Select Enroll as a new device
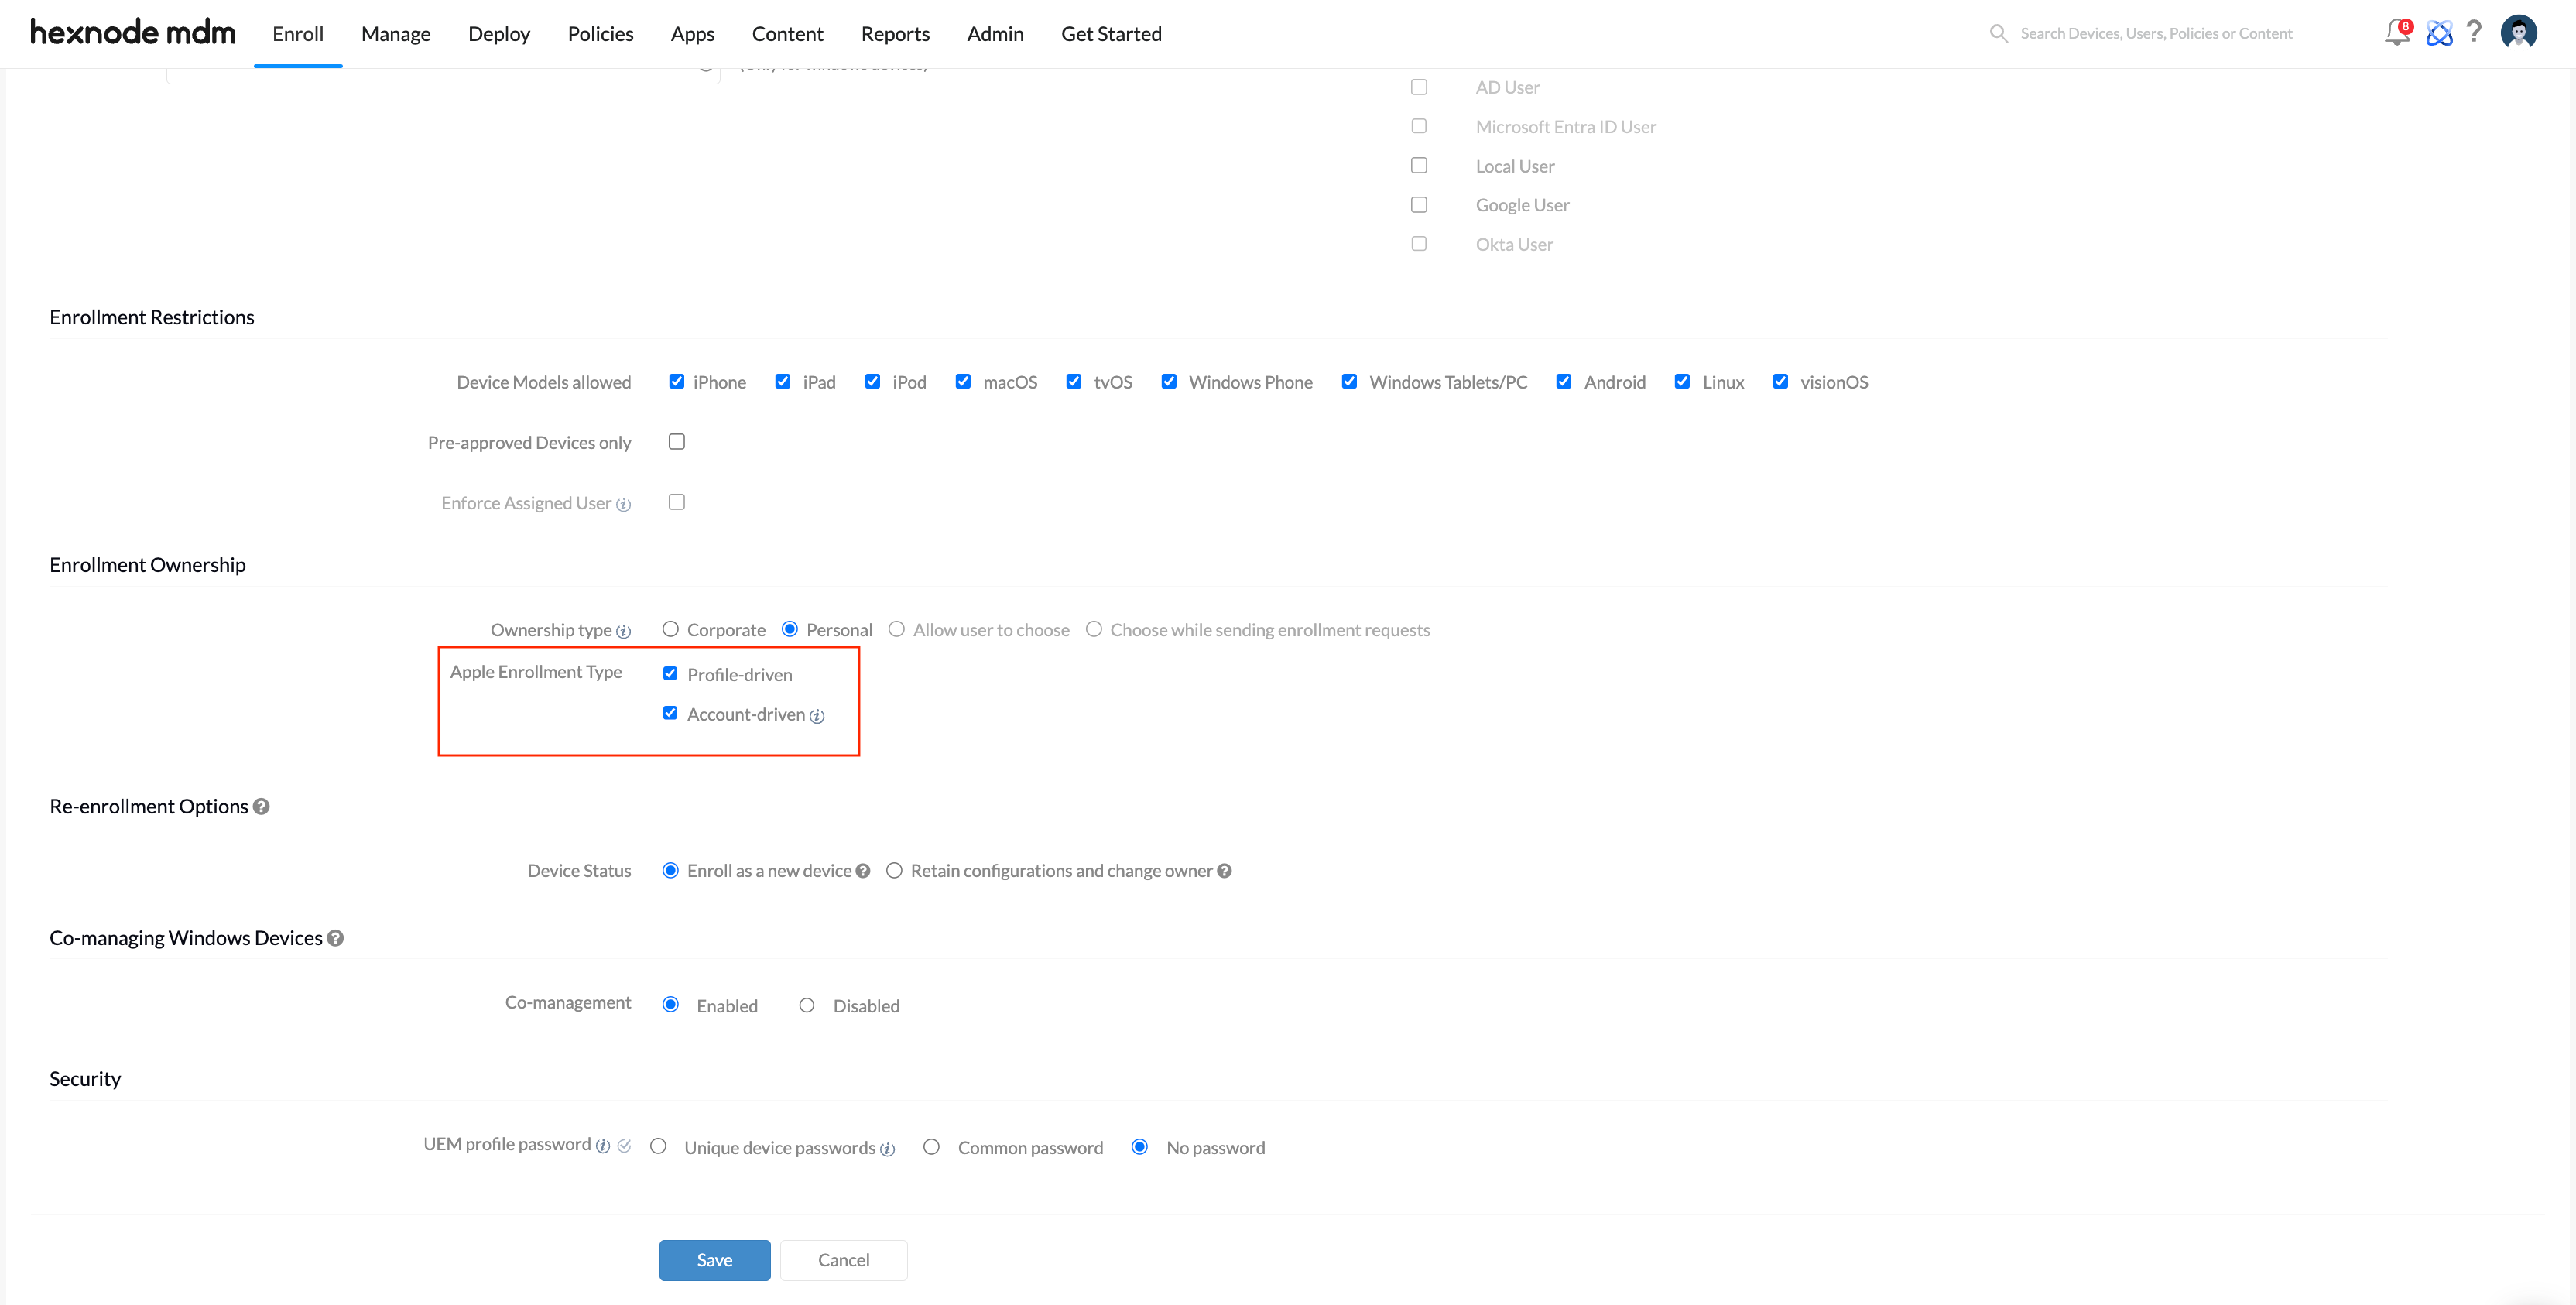This screenshot has width=2576, height=1305. tap(671, 871)
